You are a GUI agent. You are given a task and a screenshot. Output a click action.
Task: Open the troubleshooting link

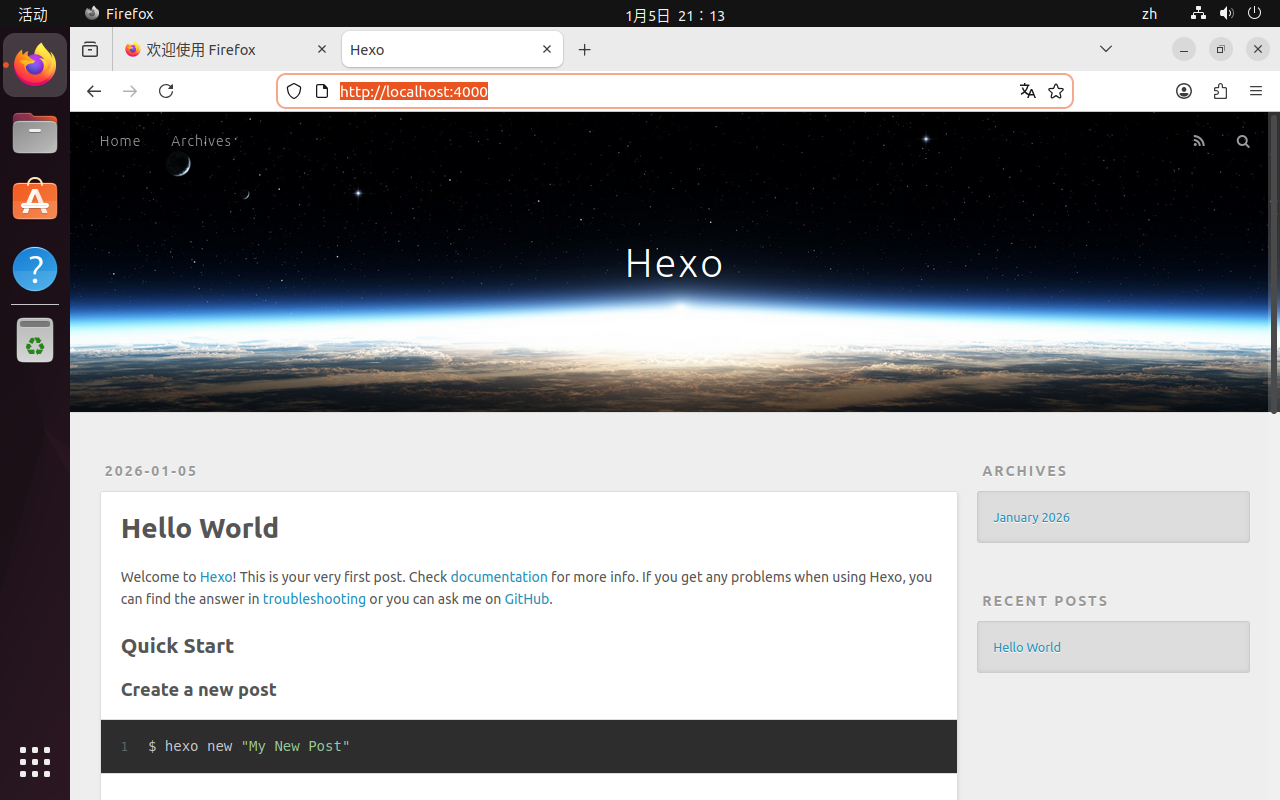coord(314,599)
